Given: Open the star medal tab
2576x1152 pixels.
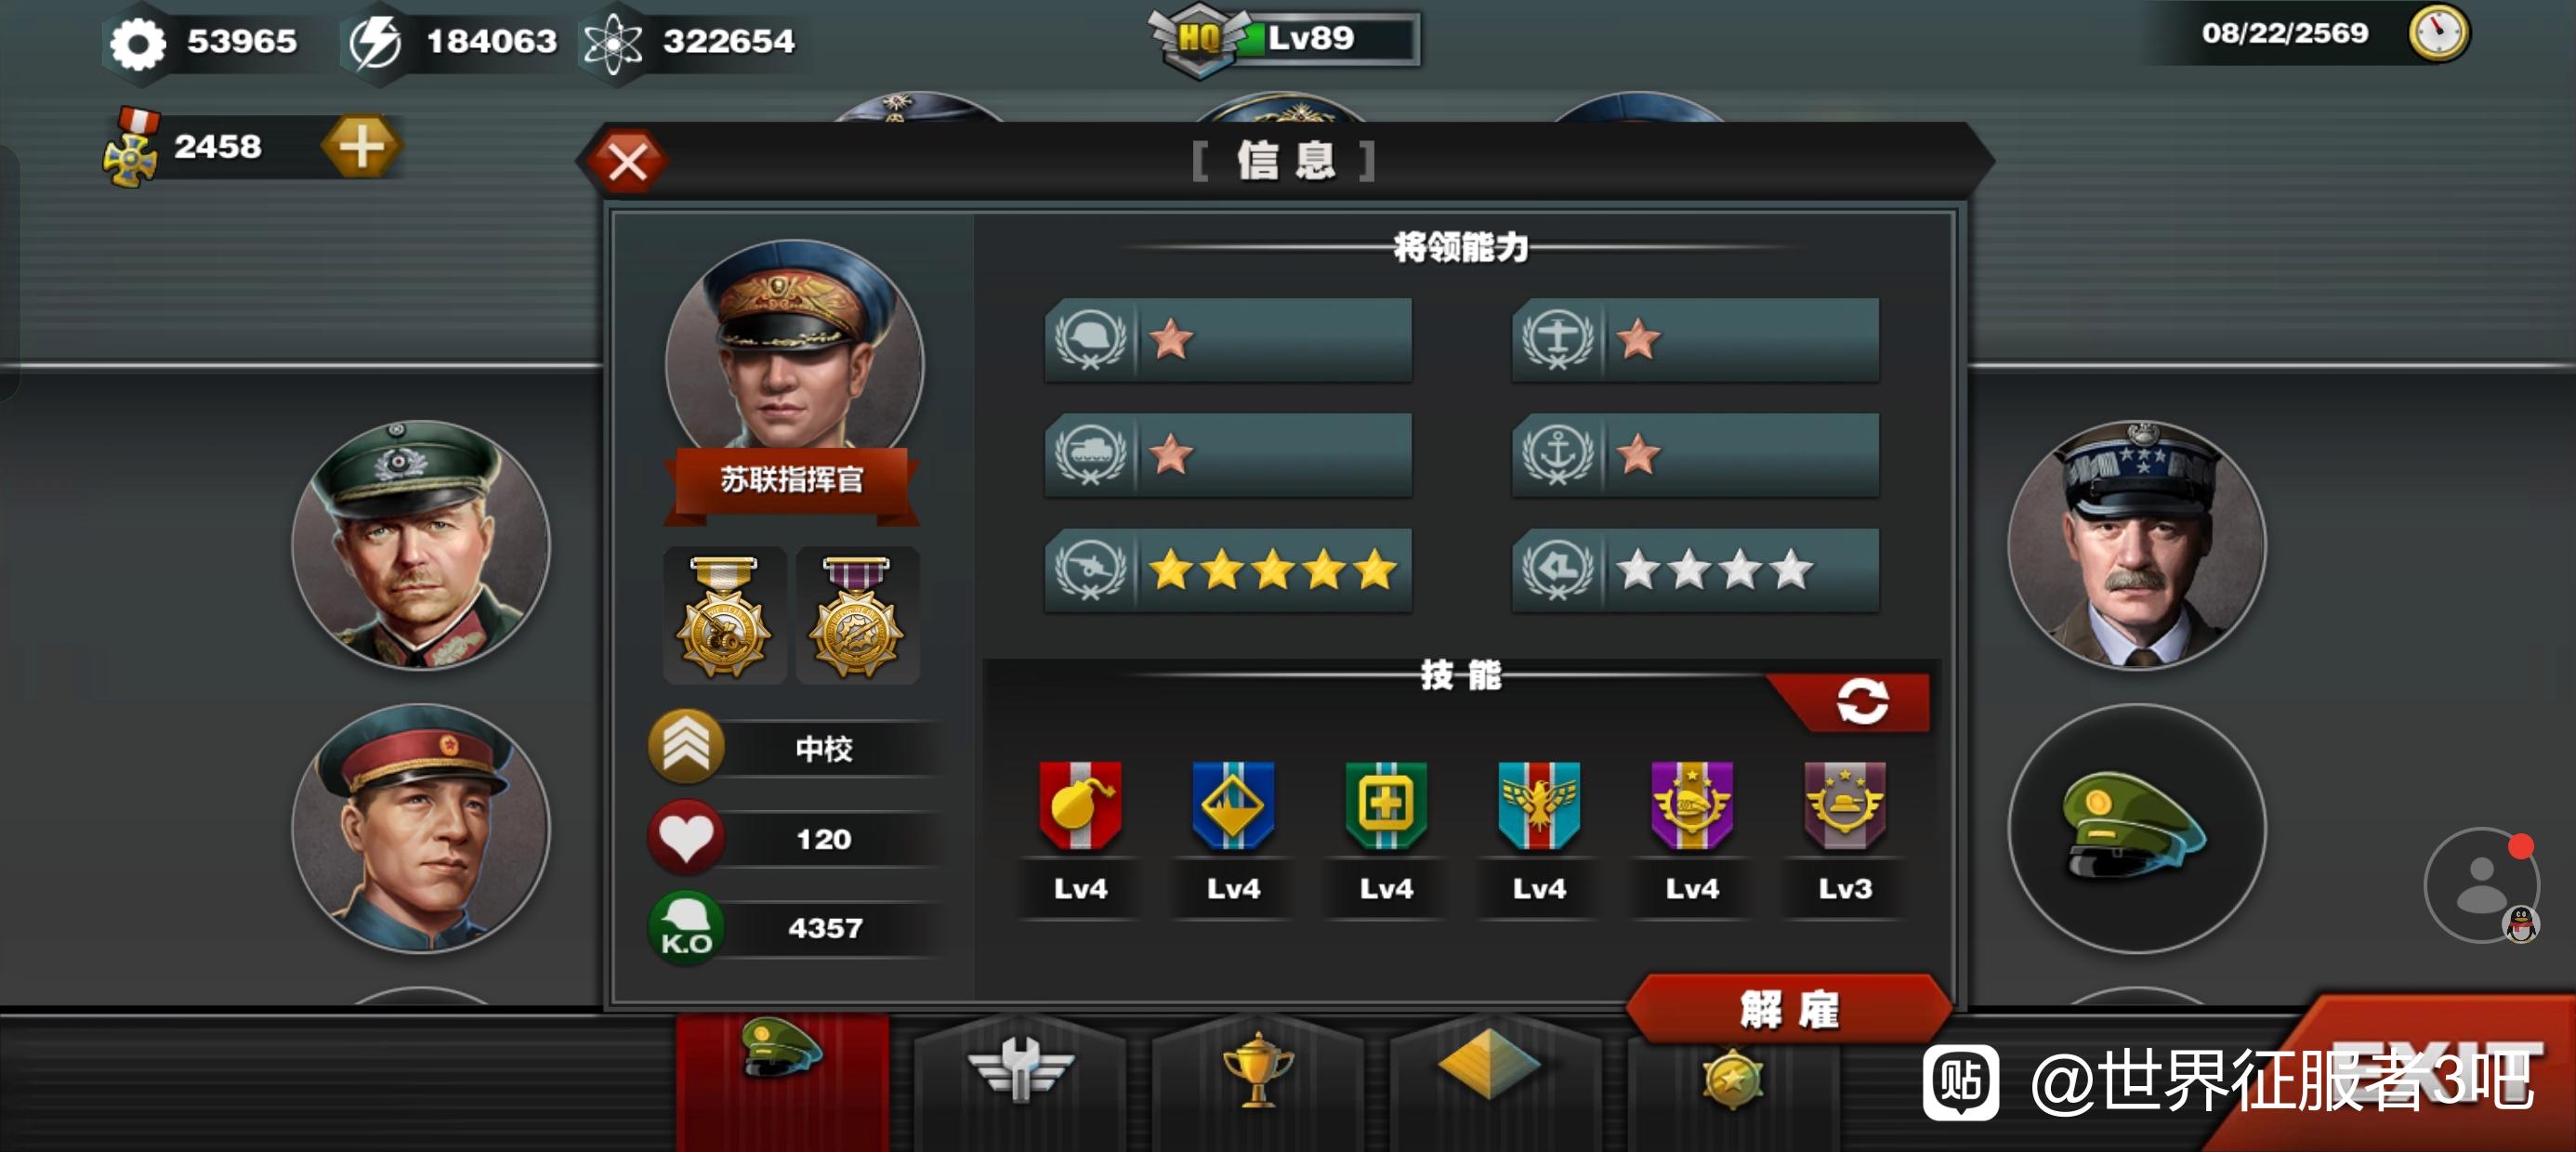Looking at the screenshot, I should click(1732, 1080).
